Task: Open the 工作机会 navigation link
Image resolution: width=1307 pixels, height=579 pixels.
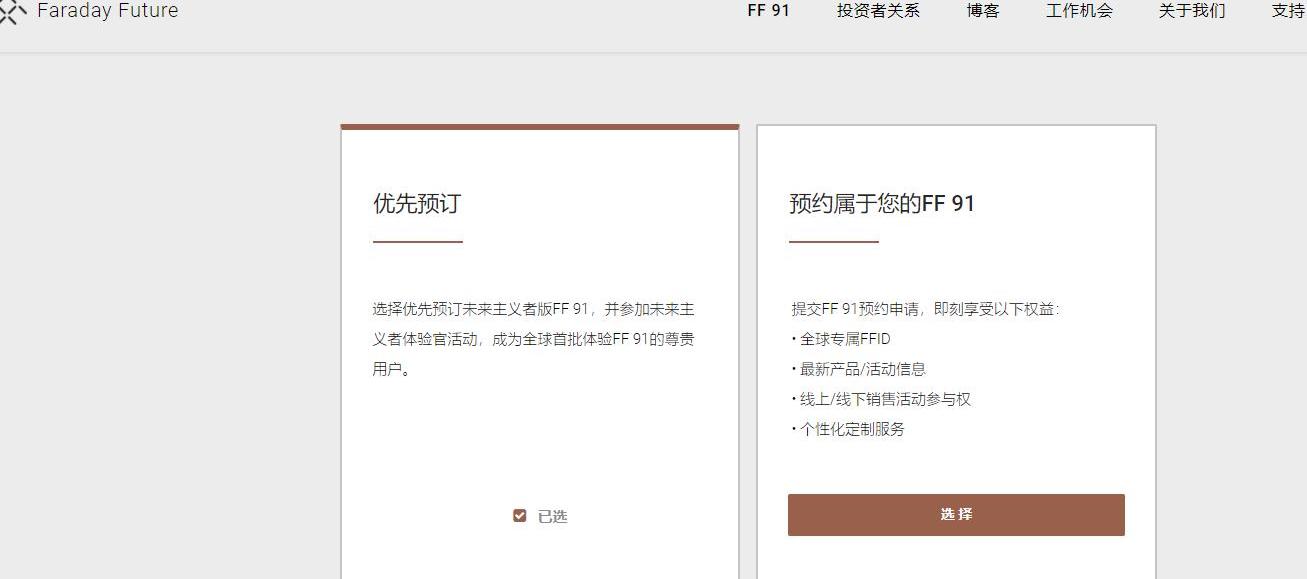Action: click(1079, 11)
